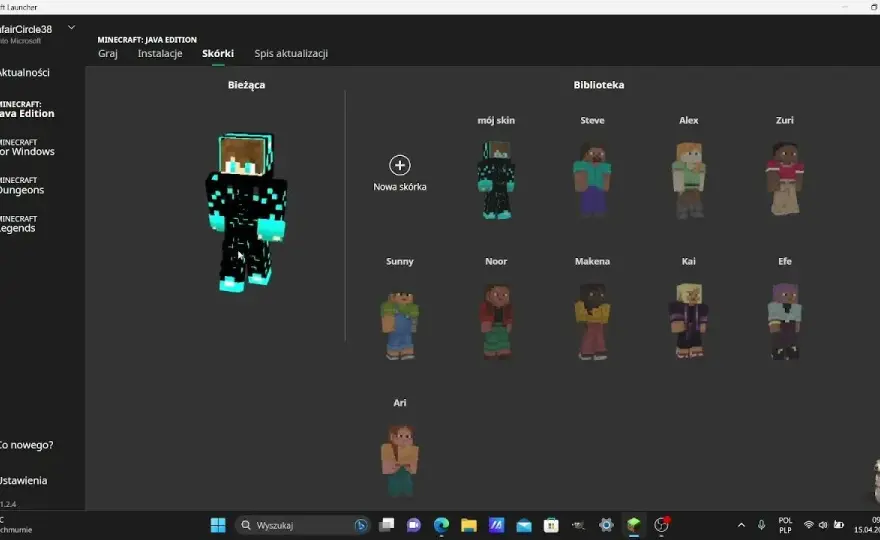Open Aktualności in the sidebar
Image resolution: width=880 pixels, height=540 pixels.
24,72
